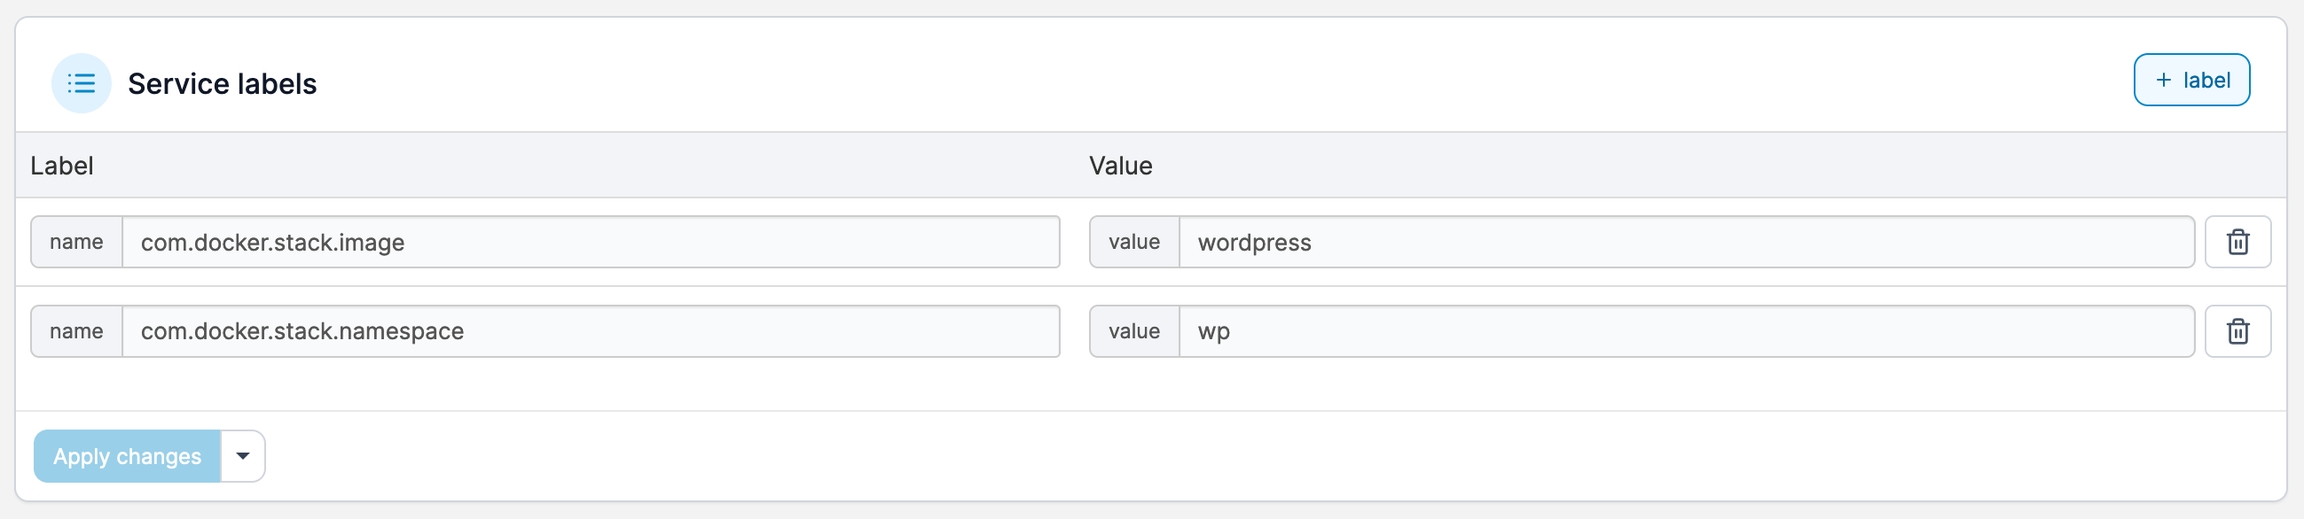Click the name prefix of the namespace row

(x=77, y=331)
